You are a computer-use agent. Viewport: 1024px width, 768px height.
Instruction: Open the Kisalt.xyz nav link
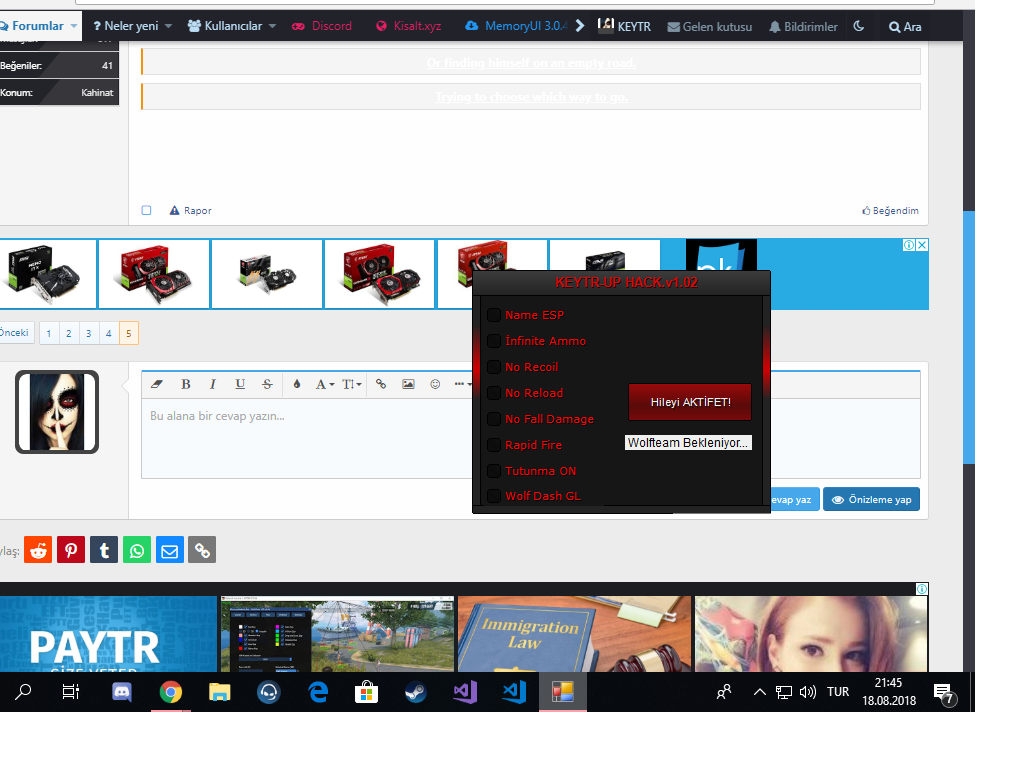pos(409,26)
